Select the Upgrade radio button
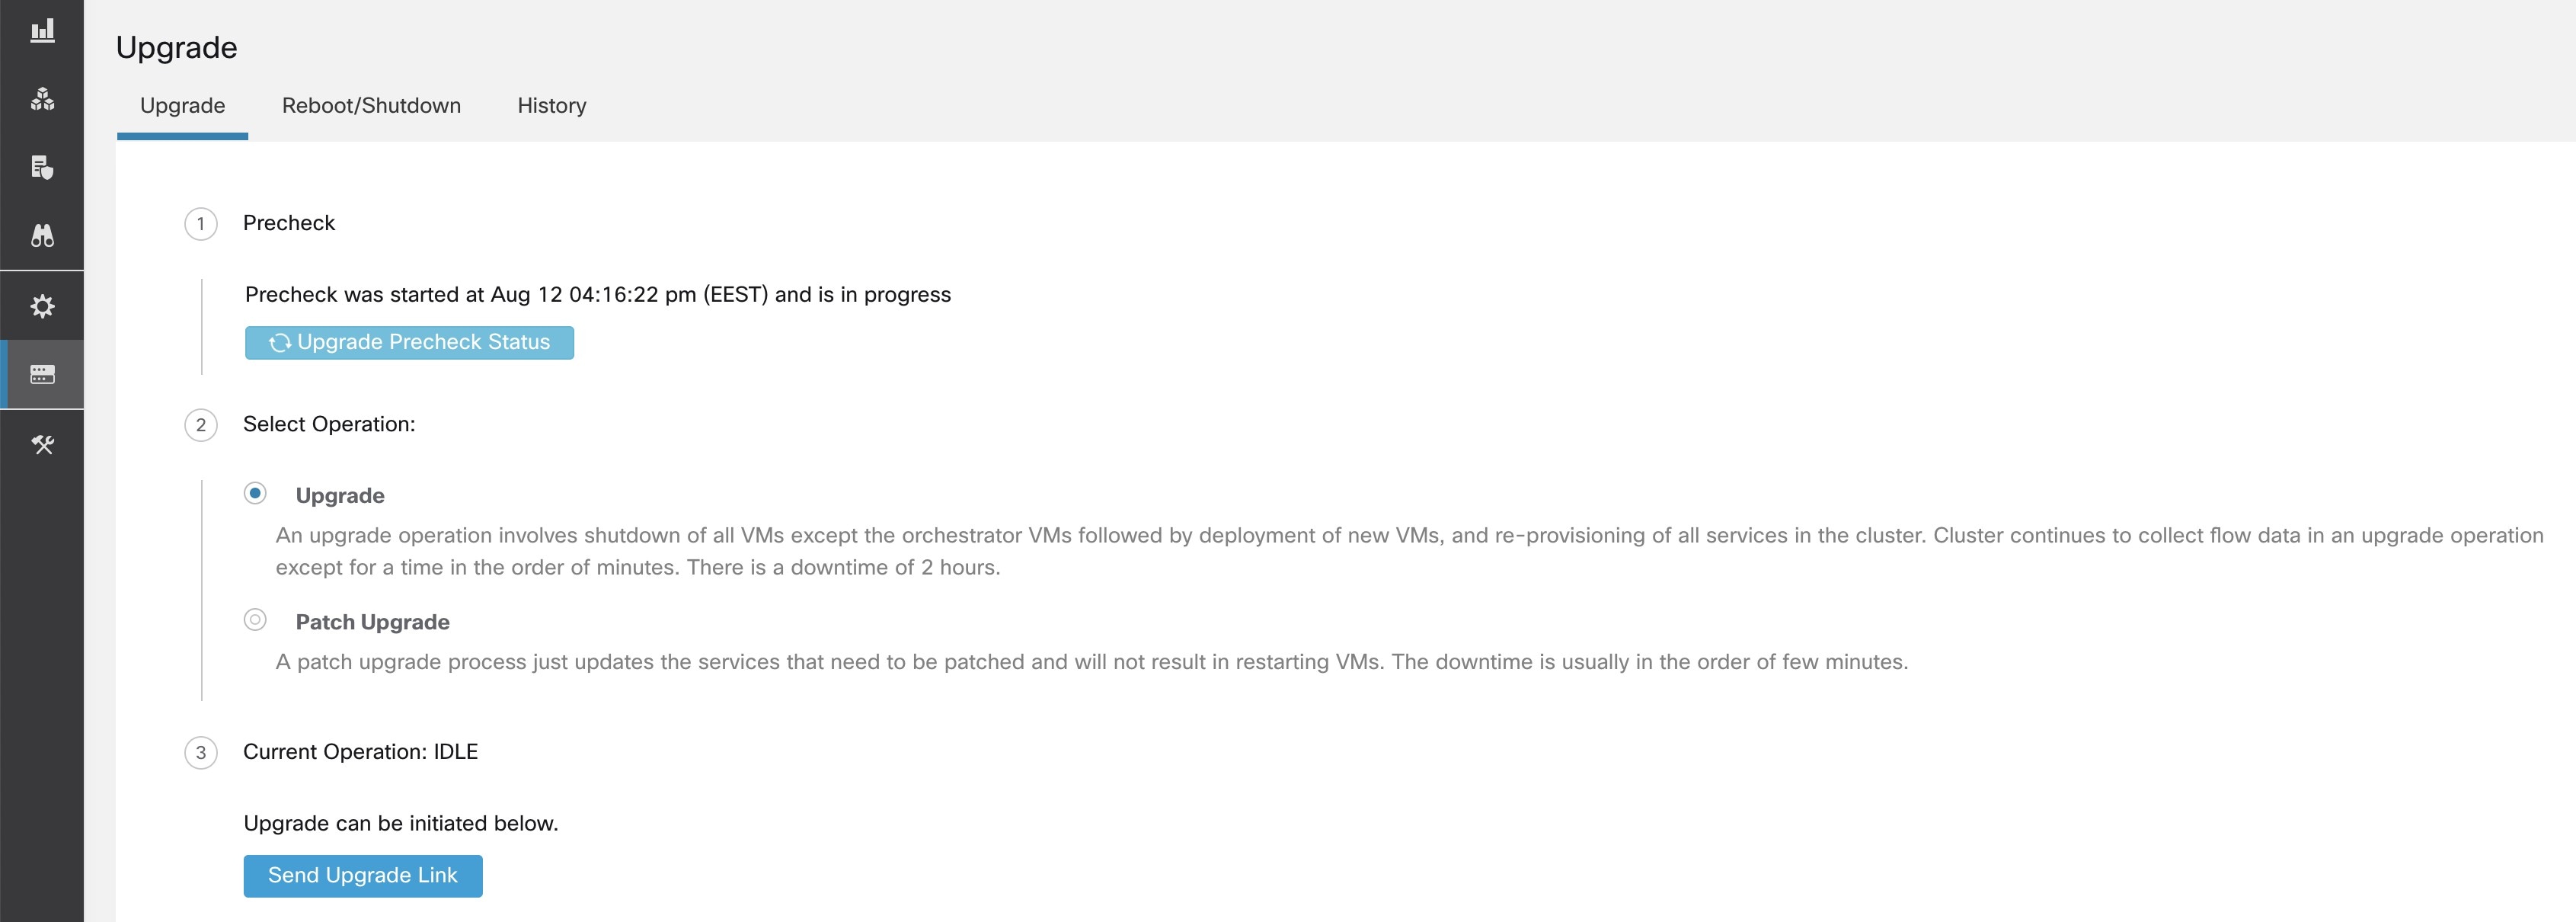This screenshot has height=922, width=2576. (254, 496)
